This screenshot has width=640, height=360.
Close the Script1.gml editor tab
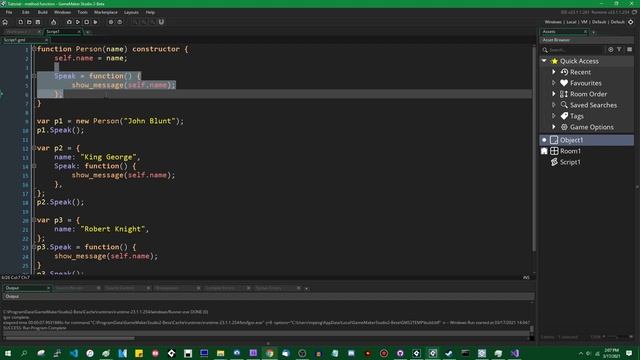click(46, 40)
